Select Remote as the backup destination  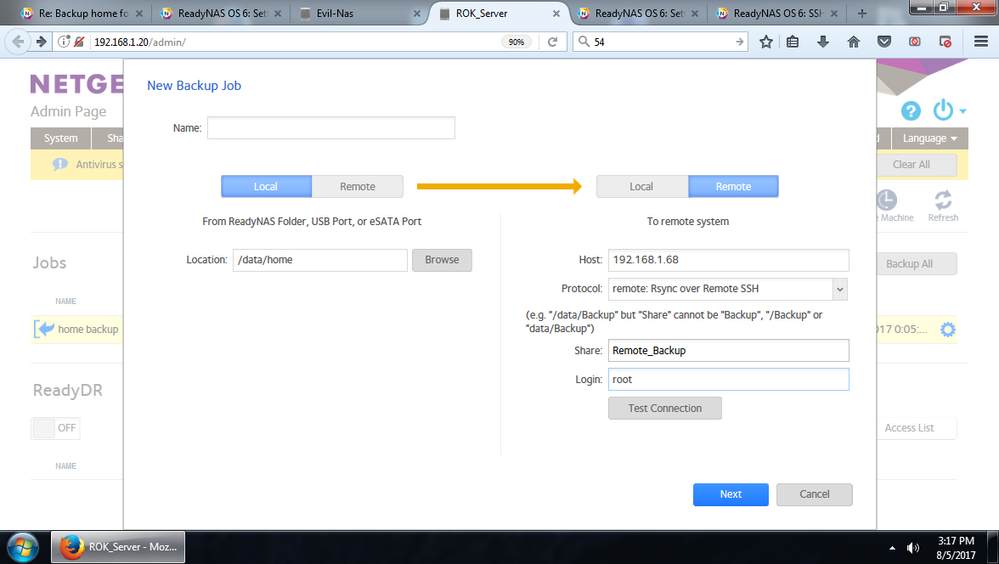tap(733, 187)
